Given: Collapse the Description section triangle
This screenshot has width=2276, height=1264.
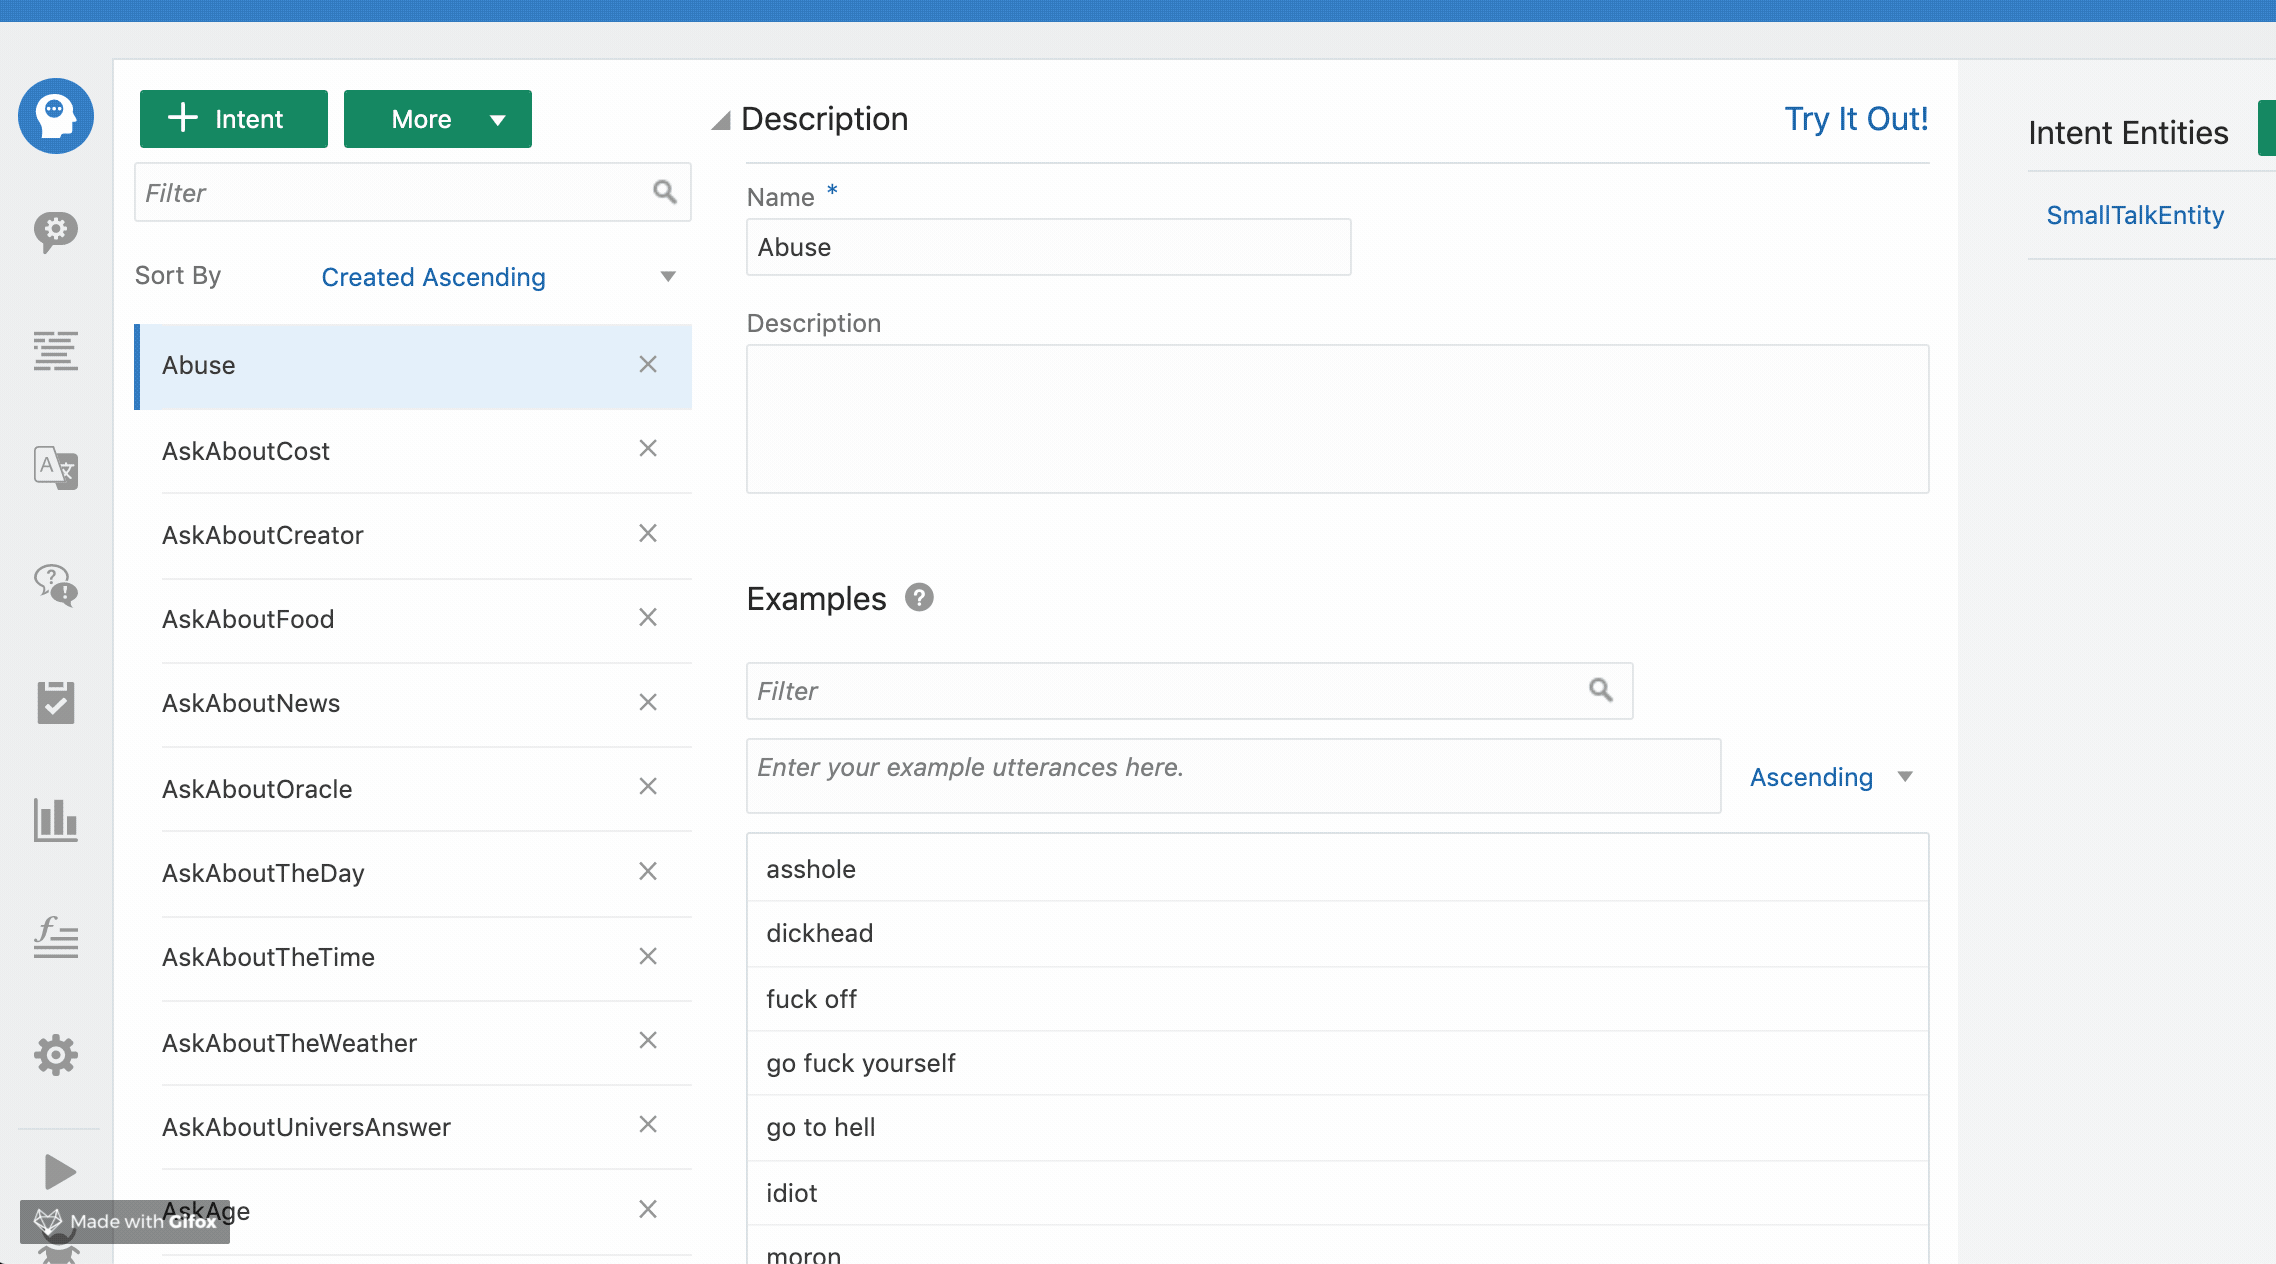Looking at the screenshot, I should click(x=721, y=121).
